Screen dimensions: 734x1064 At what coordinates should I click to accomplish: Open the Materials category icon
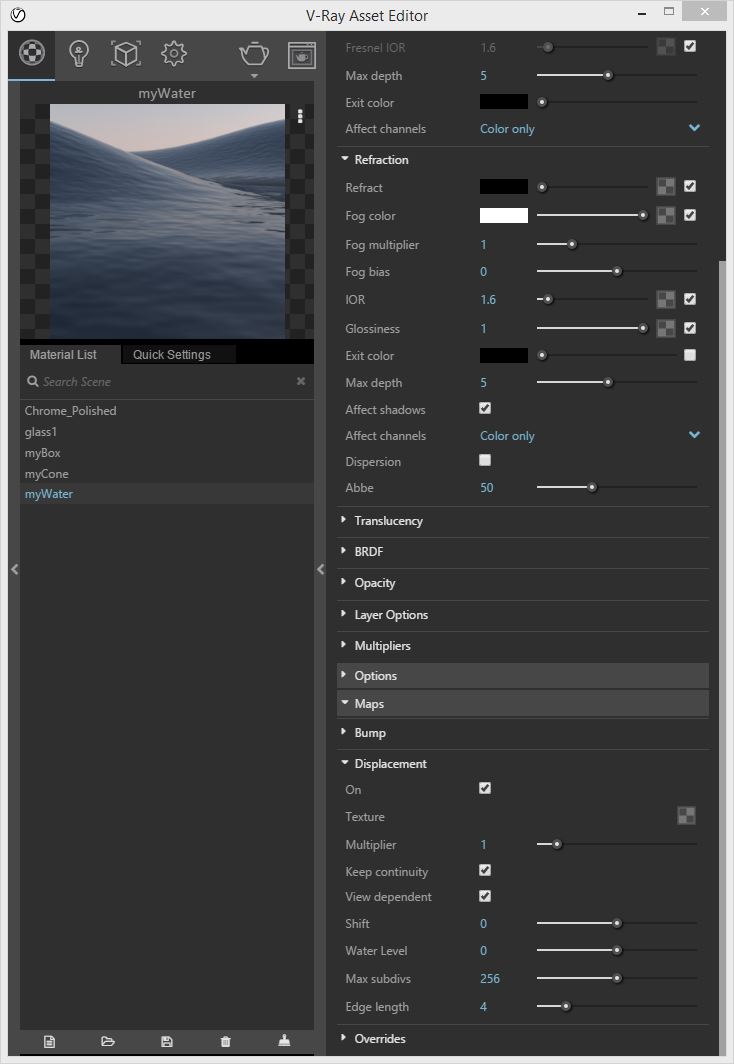(x=32, y=53)
